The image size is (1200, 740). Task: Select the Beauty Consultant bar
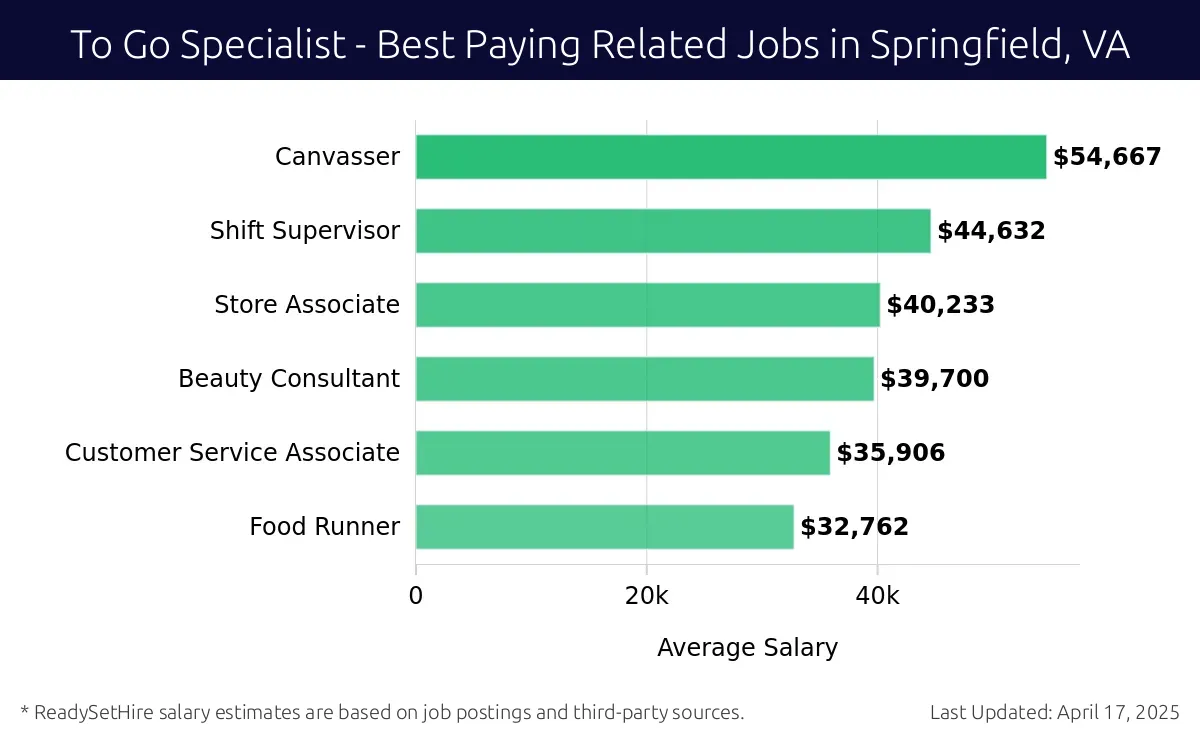pos(645,379)
